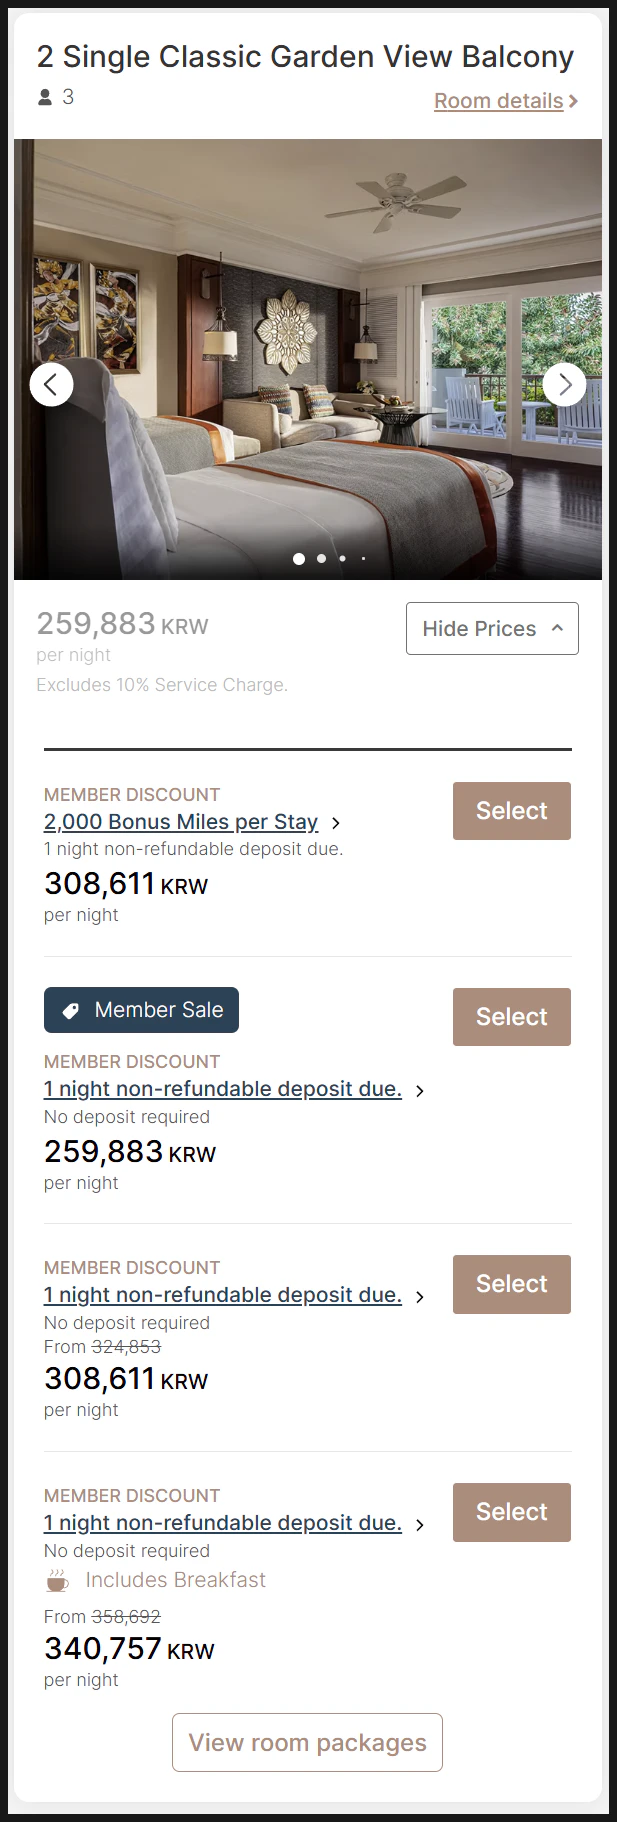Select the 2,000 Bonus Miles rate

coord(511,811)
